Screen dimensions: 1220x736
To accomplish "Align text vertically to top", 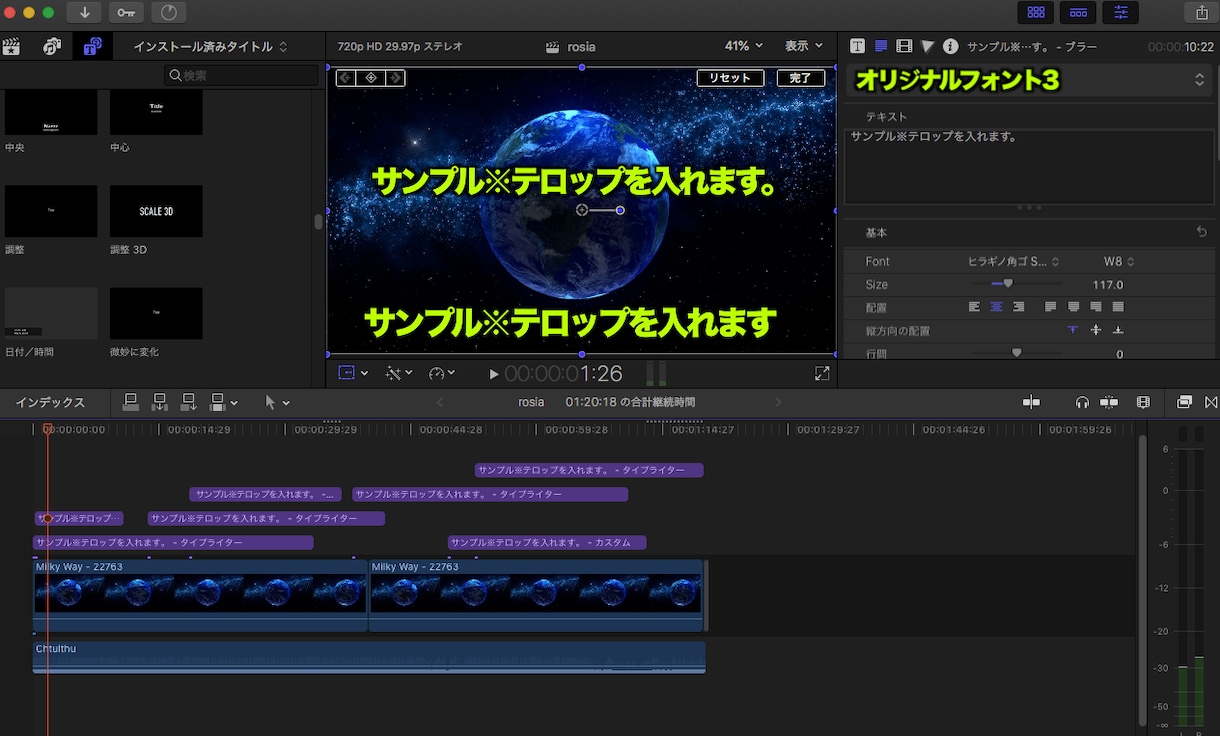I will click(x=1073, y=330).
